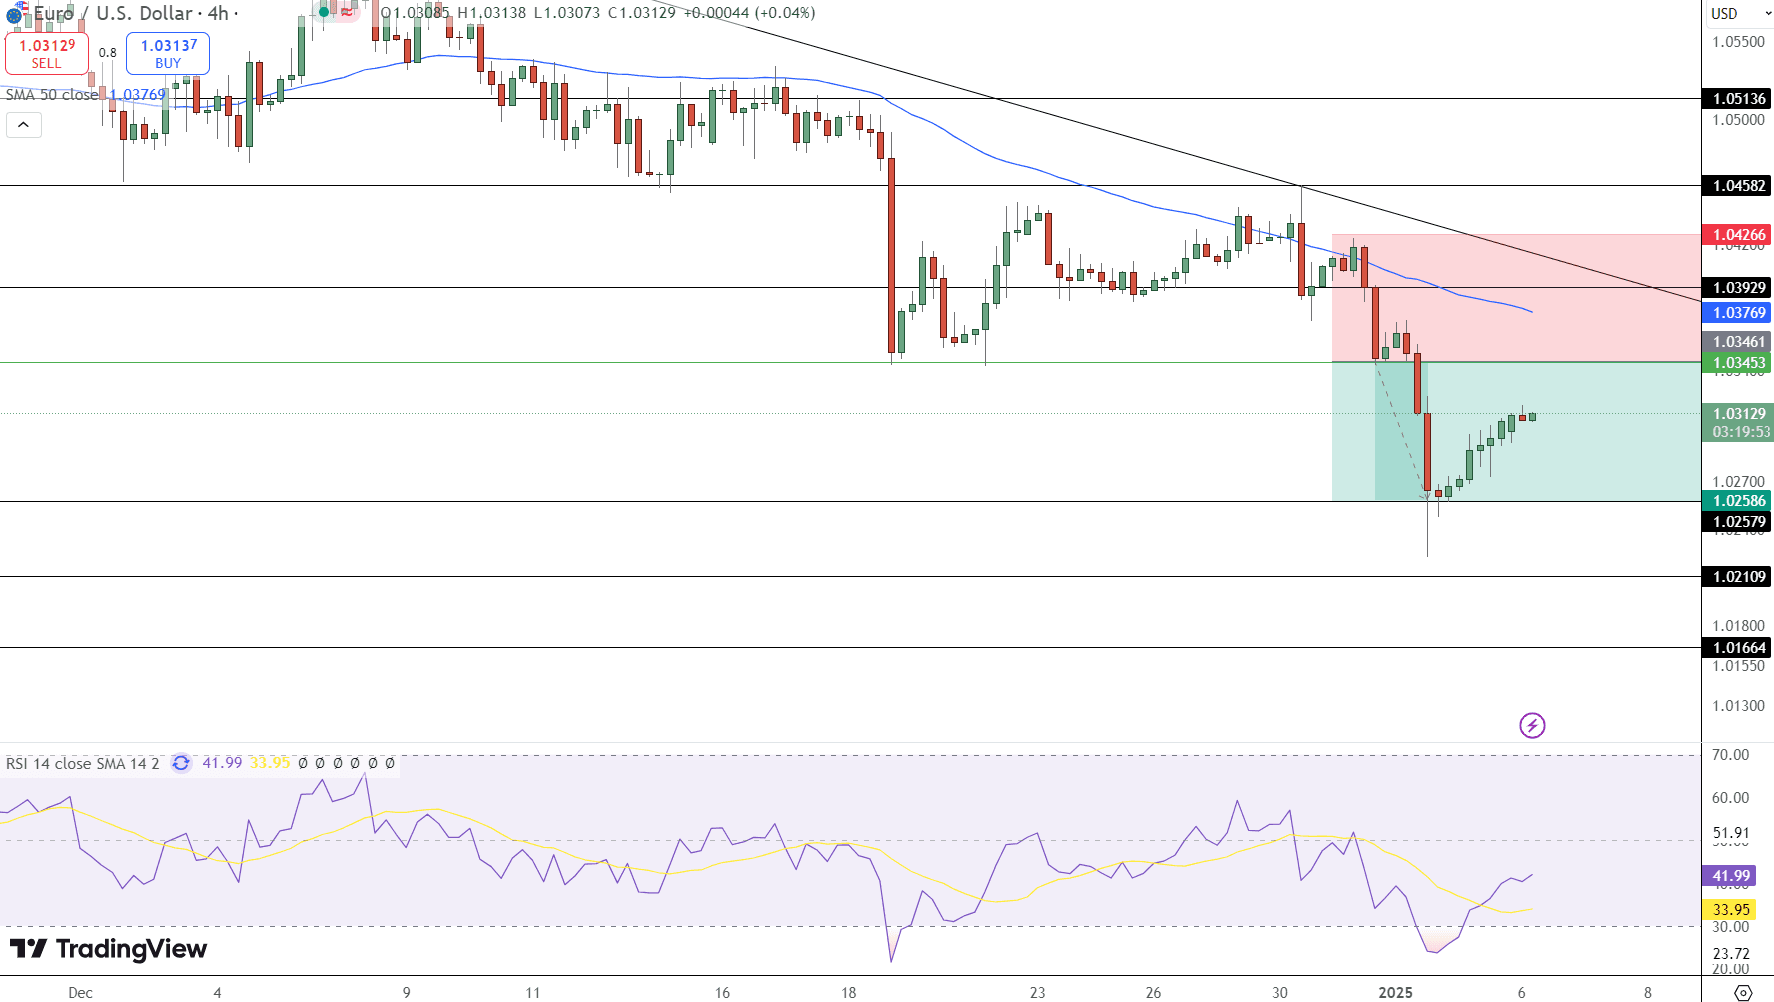
Task: Click the Euro/US flag symbol logo
Action: 16,14
